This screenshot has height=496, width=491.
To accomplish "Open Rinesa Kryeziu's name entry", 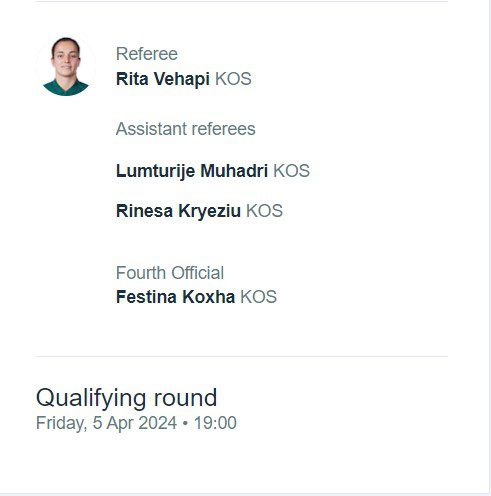I will pyautogui.click(x=178, y=211).
